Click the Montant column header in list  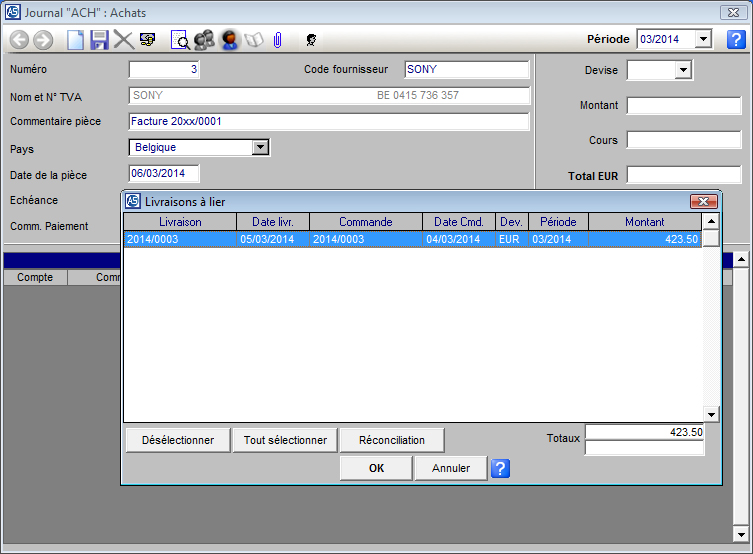click(x=644, y=222)
